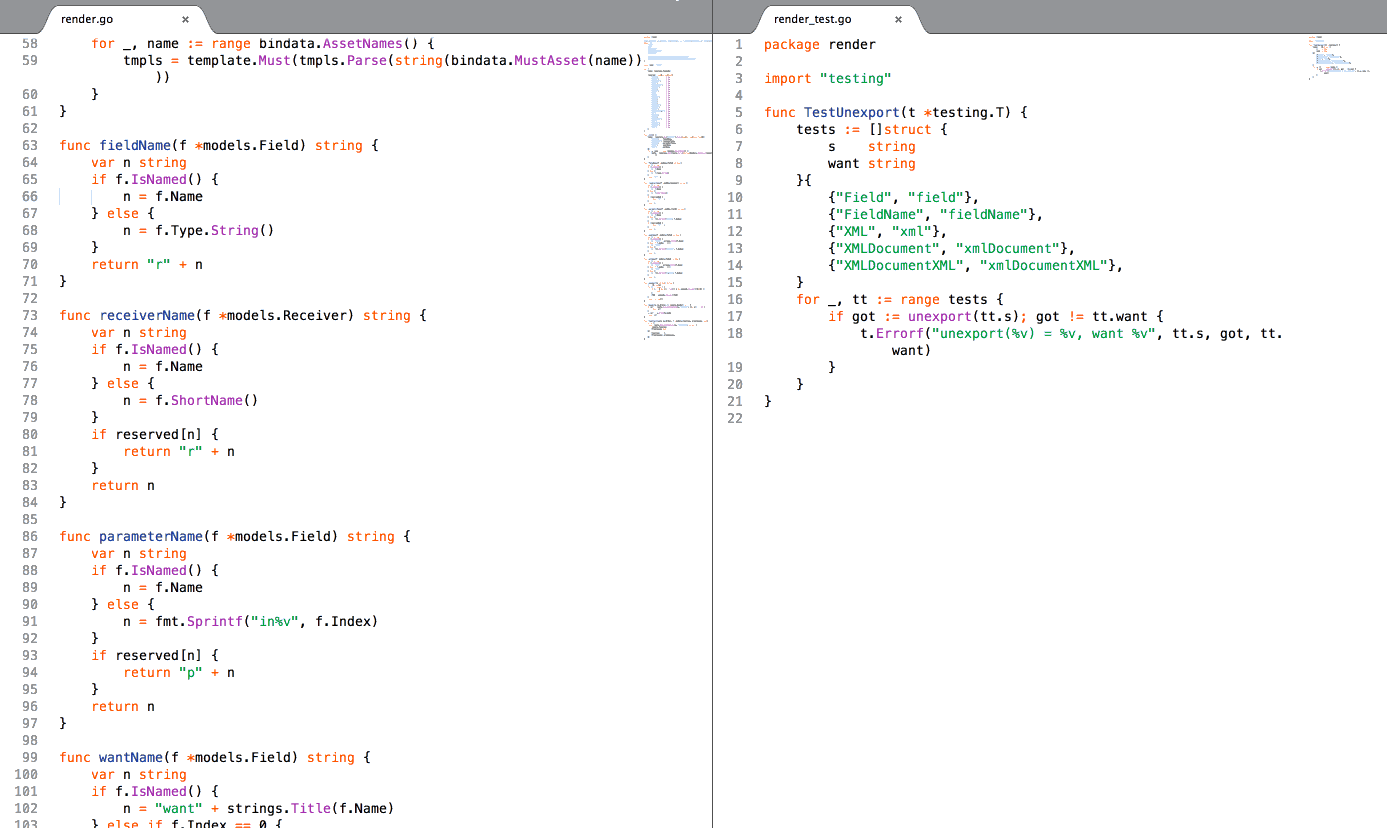Place cursor on return "p" + n statement
This screenshot has width=1387, height=828.
click(x=180, y=672)
